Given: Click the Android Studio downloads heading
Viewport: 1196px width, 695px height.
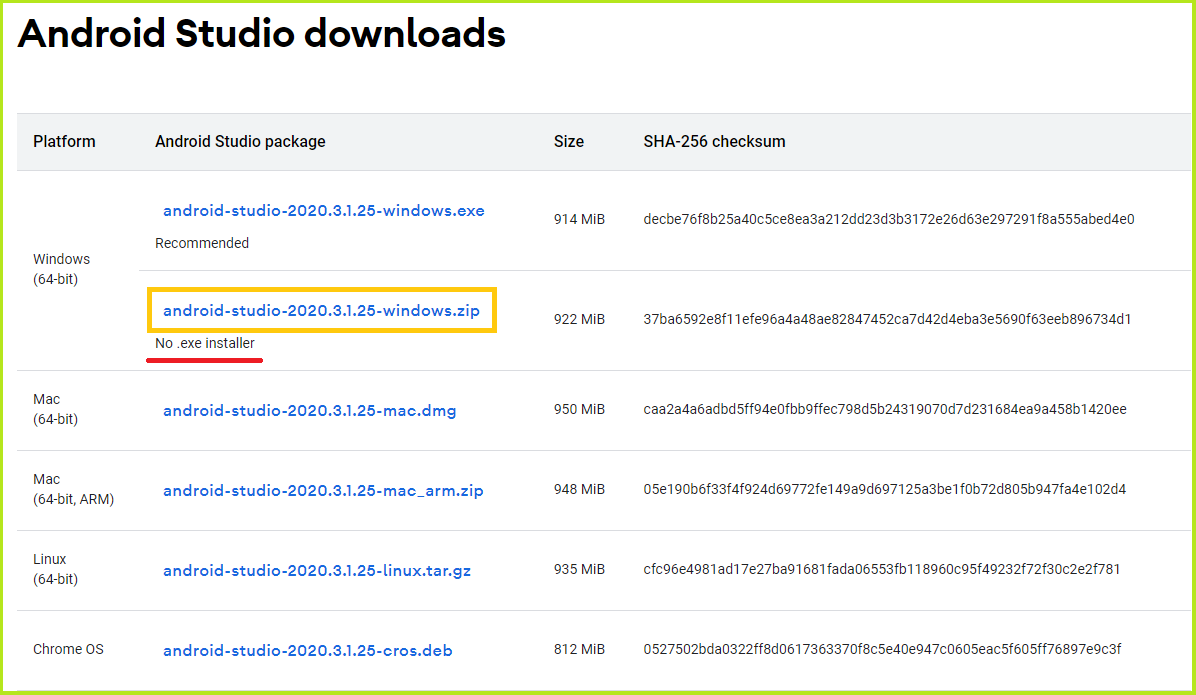Looking at the screenshot, I should [262, 34].
